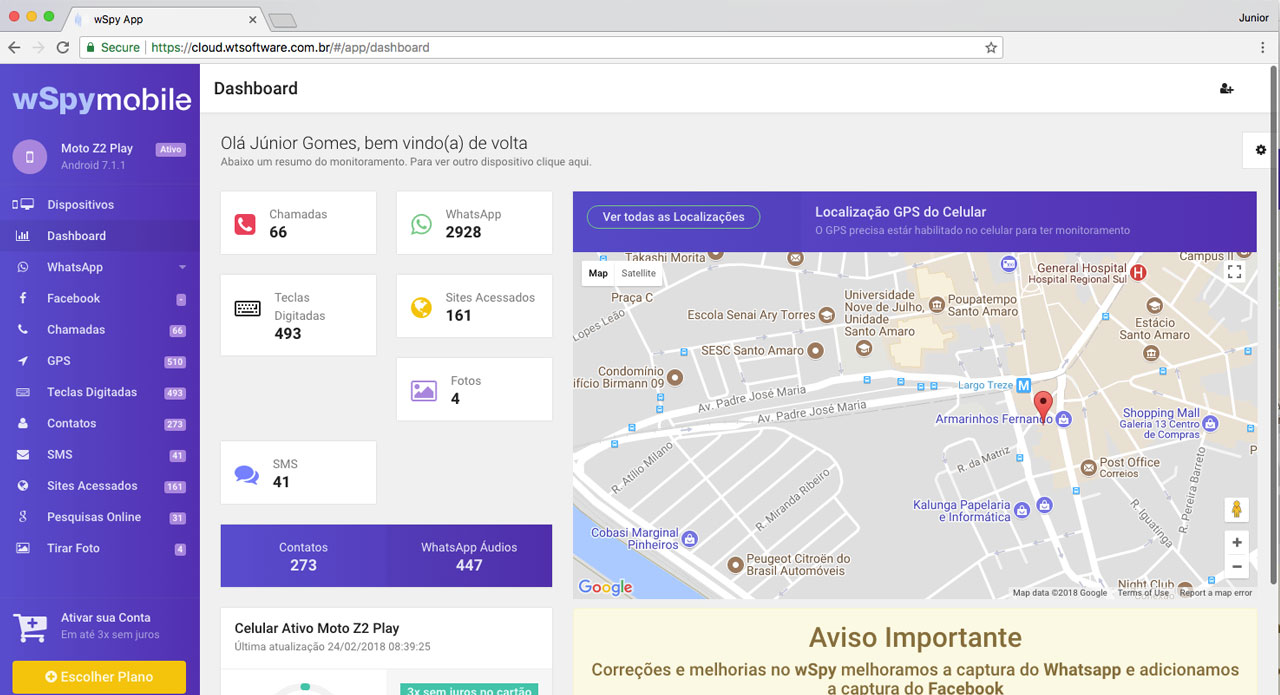Zoom out on the map with minus
Image resolution: width=1280 pixels, height=695 pixels.
[x=1237, y=567]
